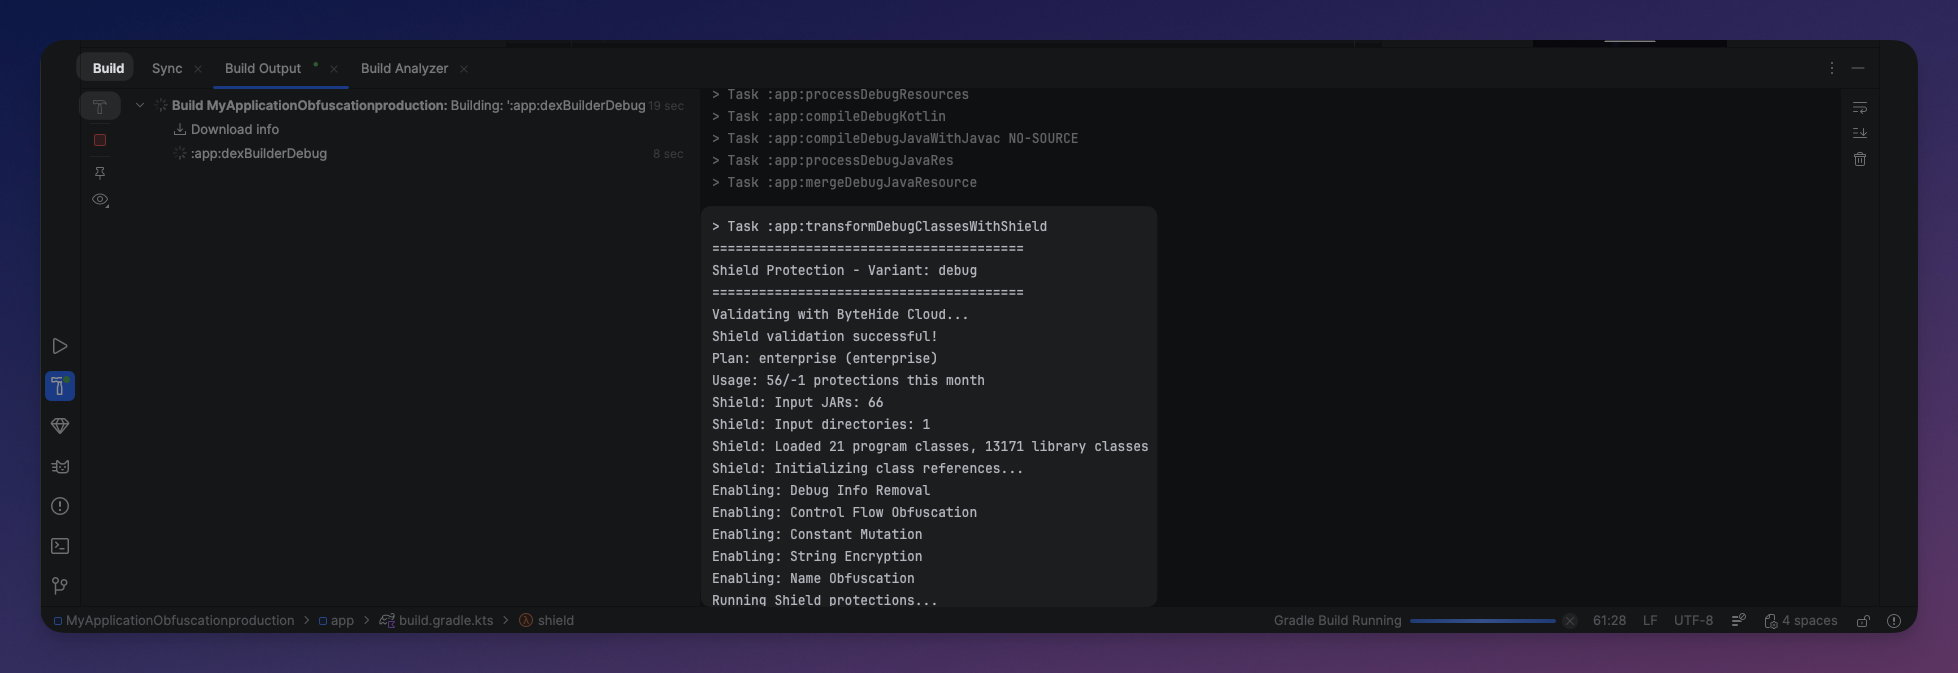This screenshot has width=1958, height=673.
Task: Clear console output with trash icon
Action: [1860, 159]
